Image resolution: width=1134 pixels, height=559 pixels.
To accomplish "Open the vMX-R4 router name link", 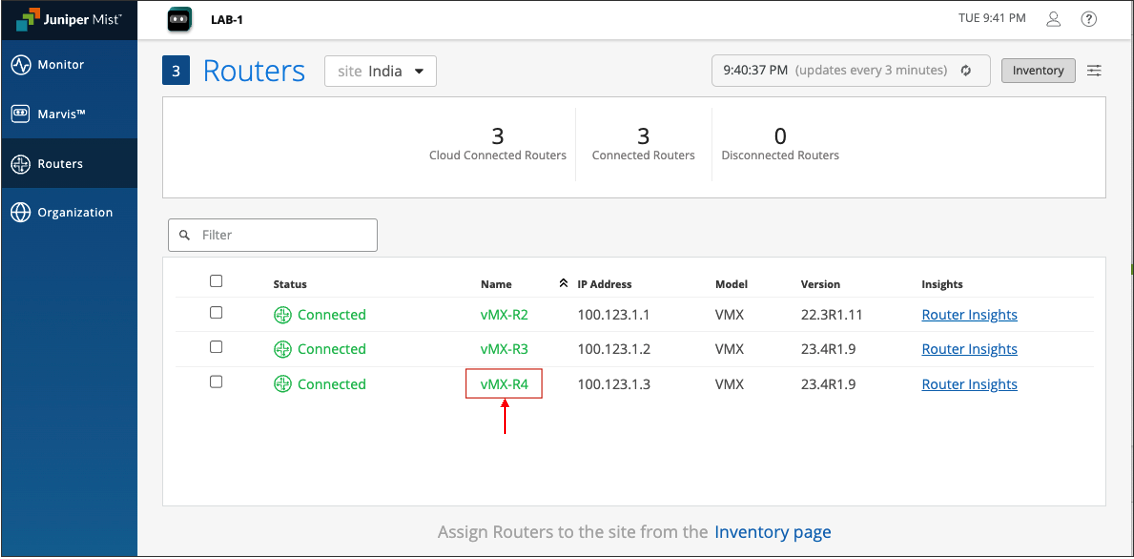I will click(504, 385).
